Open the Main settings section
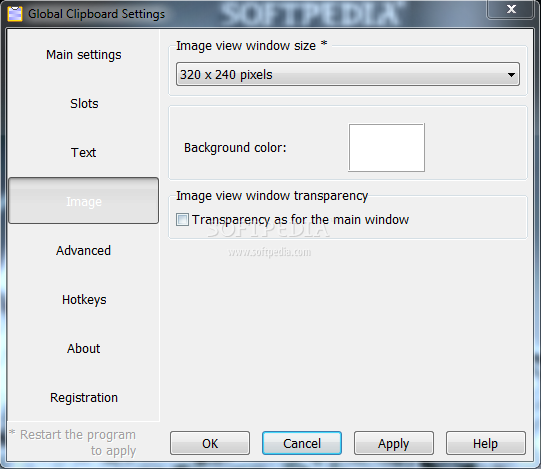Image resolution: width=541 pixels, height=469 pixels. point(83,55)
